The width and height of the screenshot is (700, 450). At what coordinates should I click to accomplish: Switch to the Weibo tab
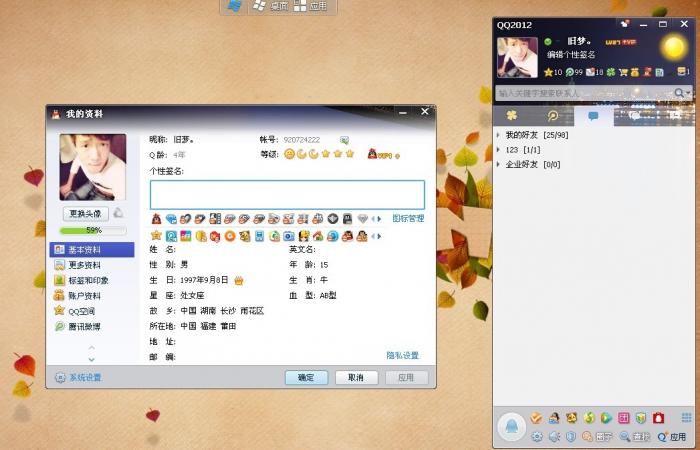click(553, 116)
